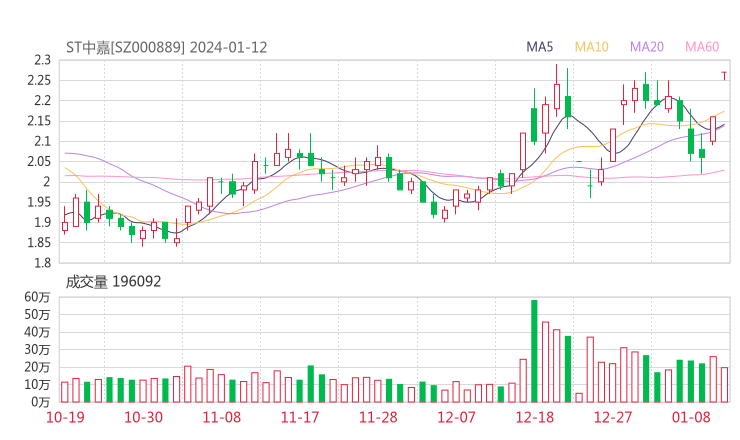The width and height of the screenshot is (740, 440).
Task: Click the 2.1 price axis label
Action: coord(42,141)
